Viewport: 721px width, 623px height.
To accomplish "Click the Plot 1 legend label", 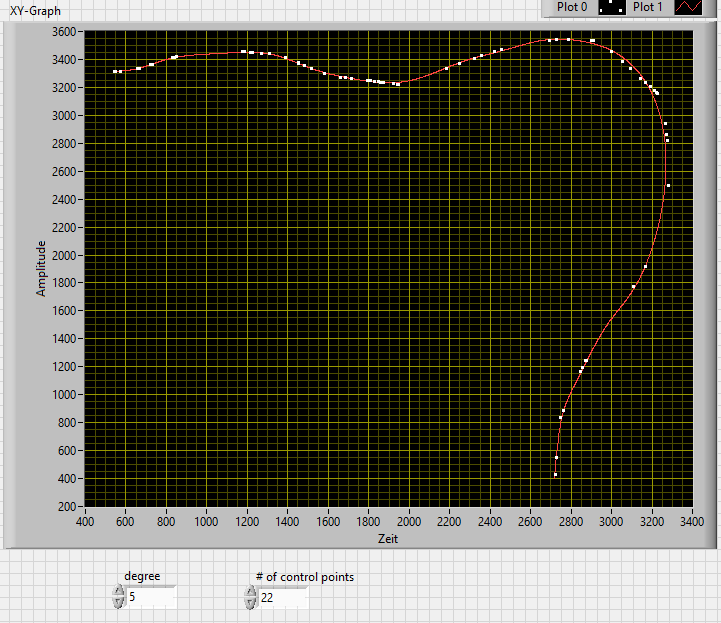I will click(647, 7).
